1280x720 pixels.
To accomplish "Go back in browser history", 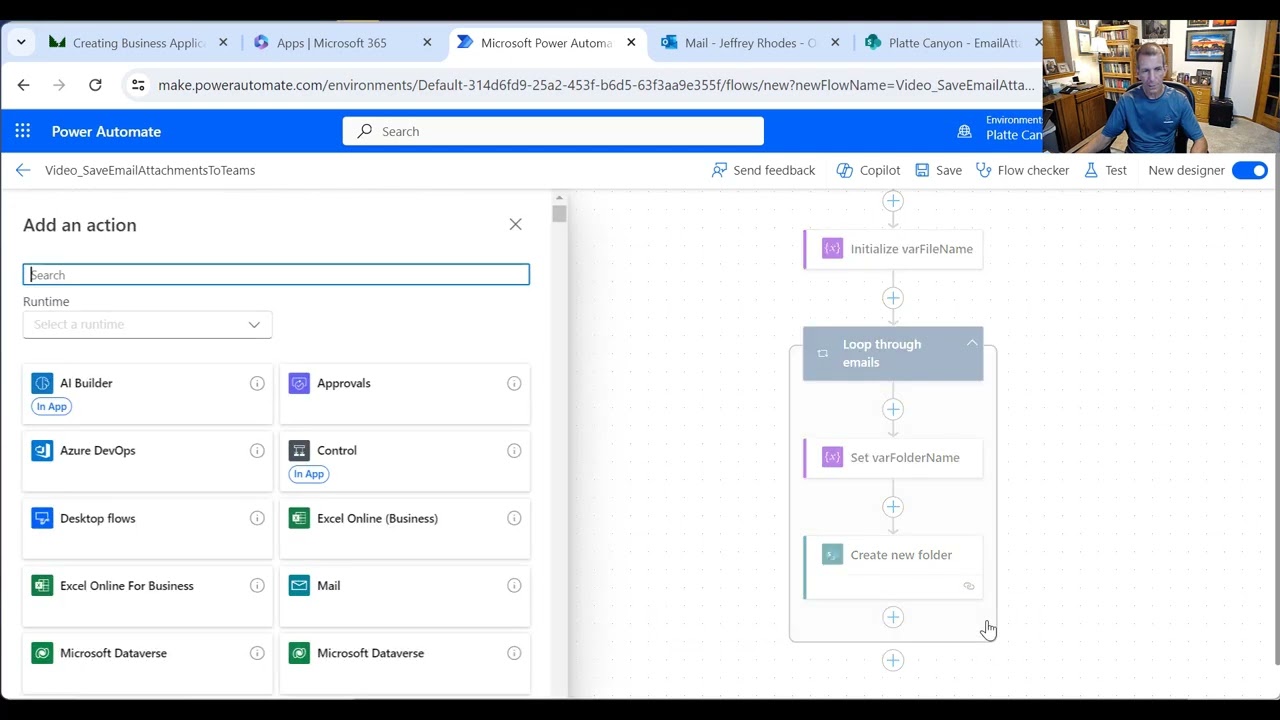I will (x=24, y=85).
